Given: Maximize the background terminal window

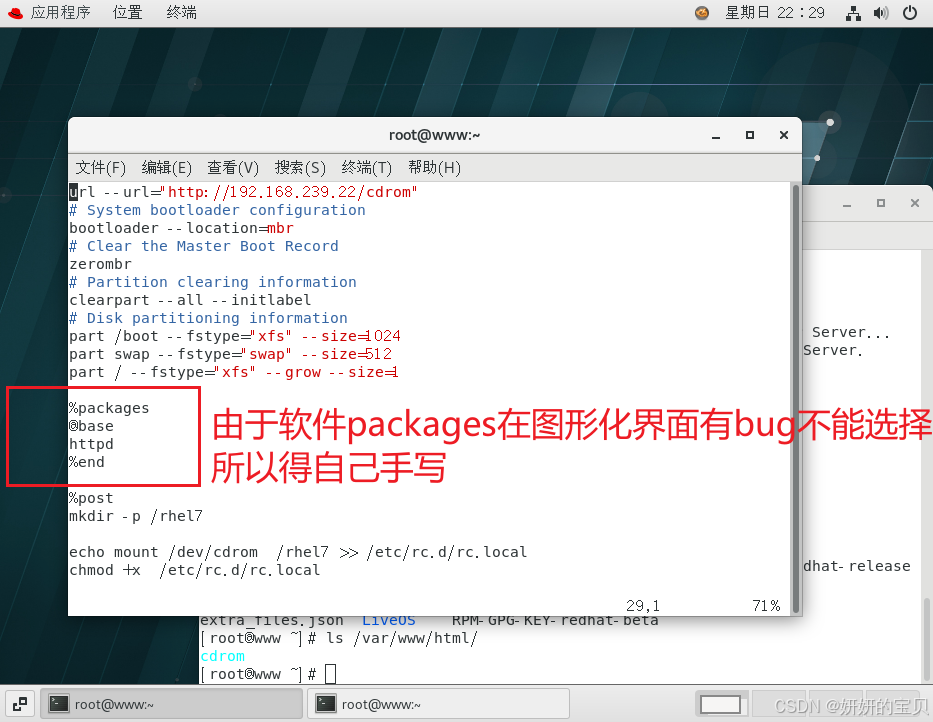Looking at the screenshot, I should click(x=881, y=203).
